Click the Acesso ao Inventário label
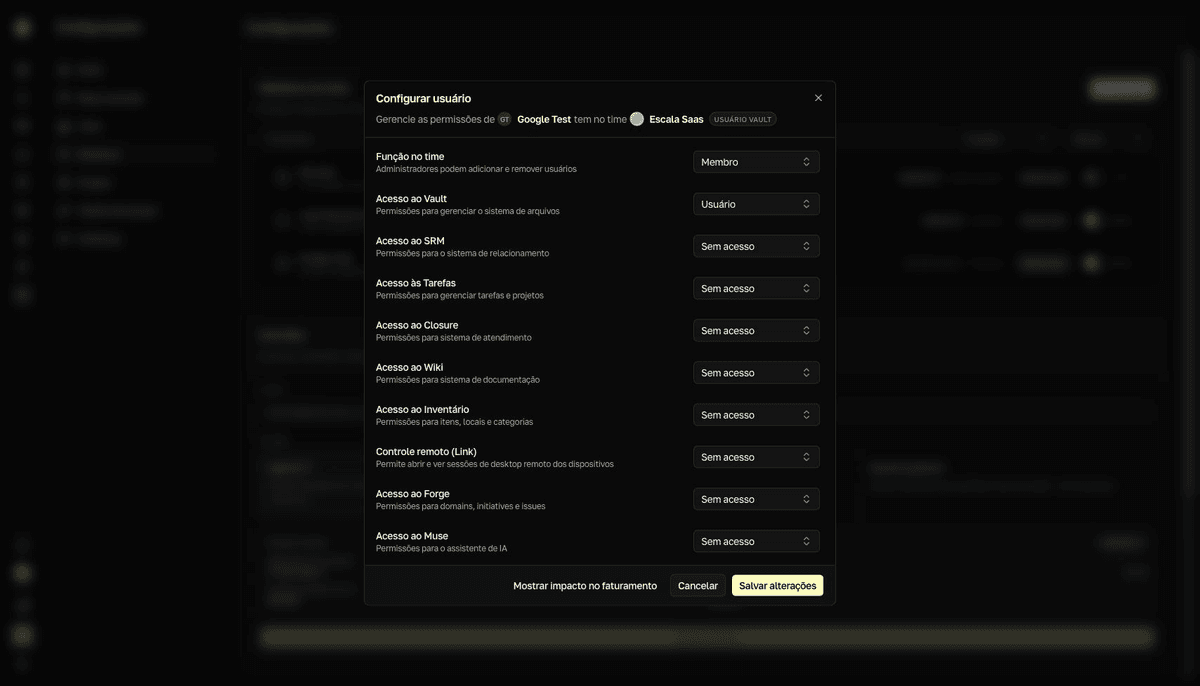This screenshot has width=1200, height=686. [x=422, y=409]
